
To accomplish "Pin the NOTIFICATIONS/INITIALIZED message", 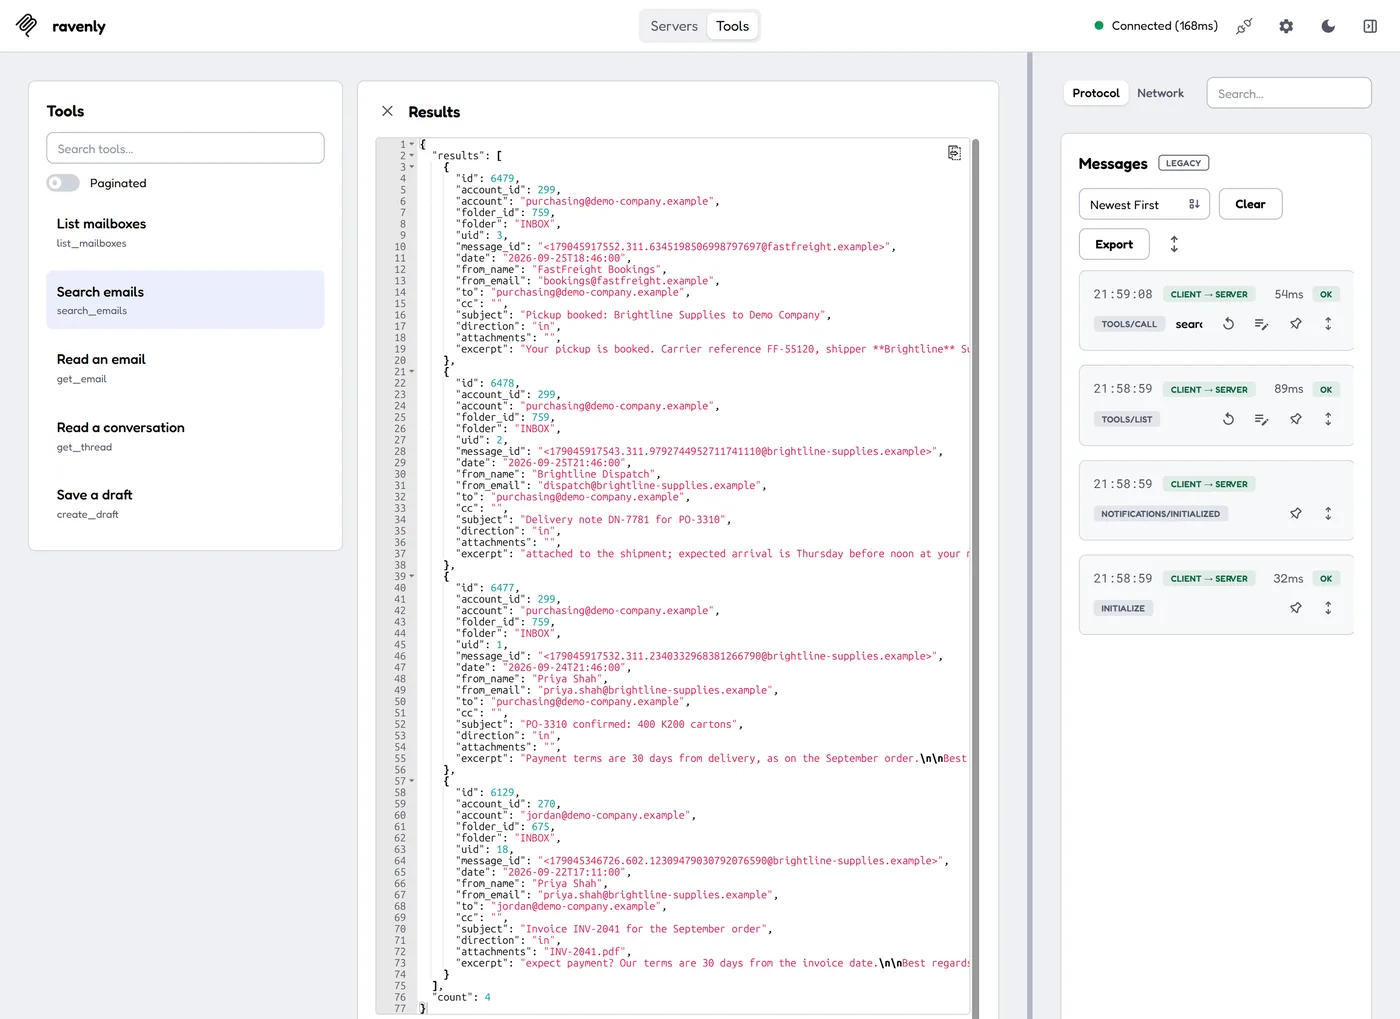I will pos(1295,513).
